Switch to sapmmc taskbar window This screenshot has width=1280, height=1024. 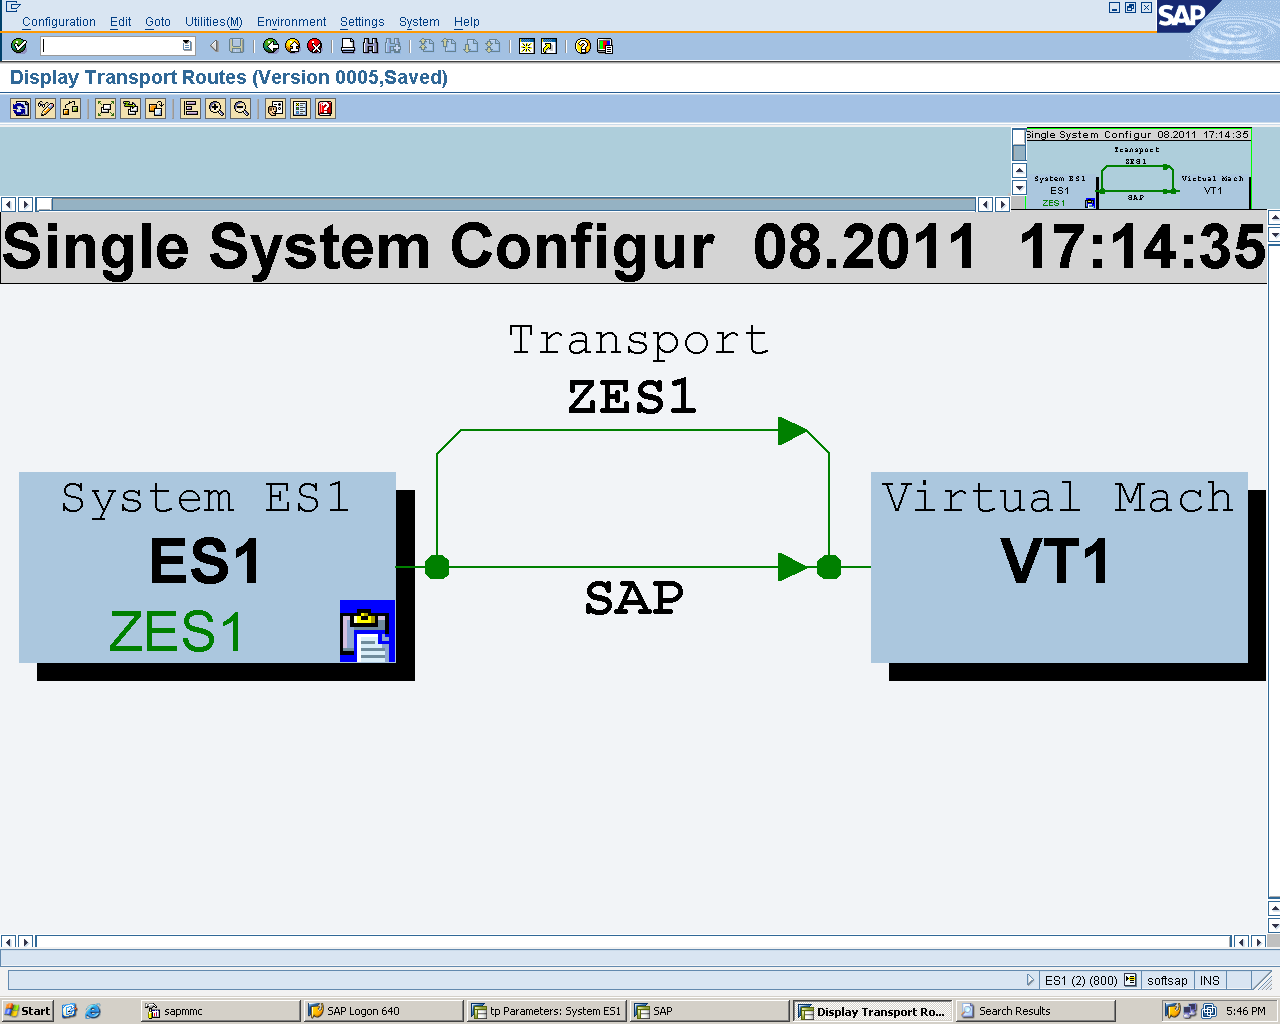point(220,1011)
